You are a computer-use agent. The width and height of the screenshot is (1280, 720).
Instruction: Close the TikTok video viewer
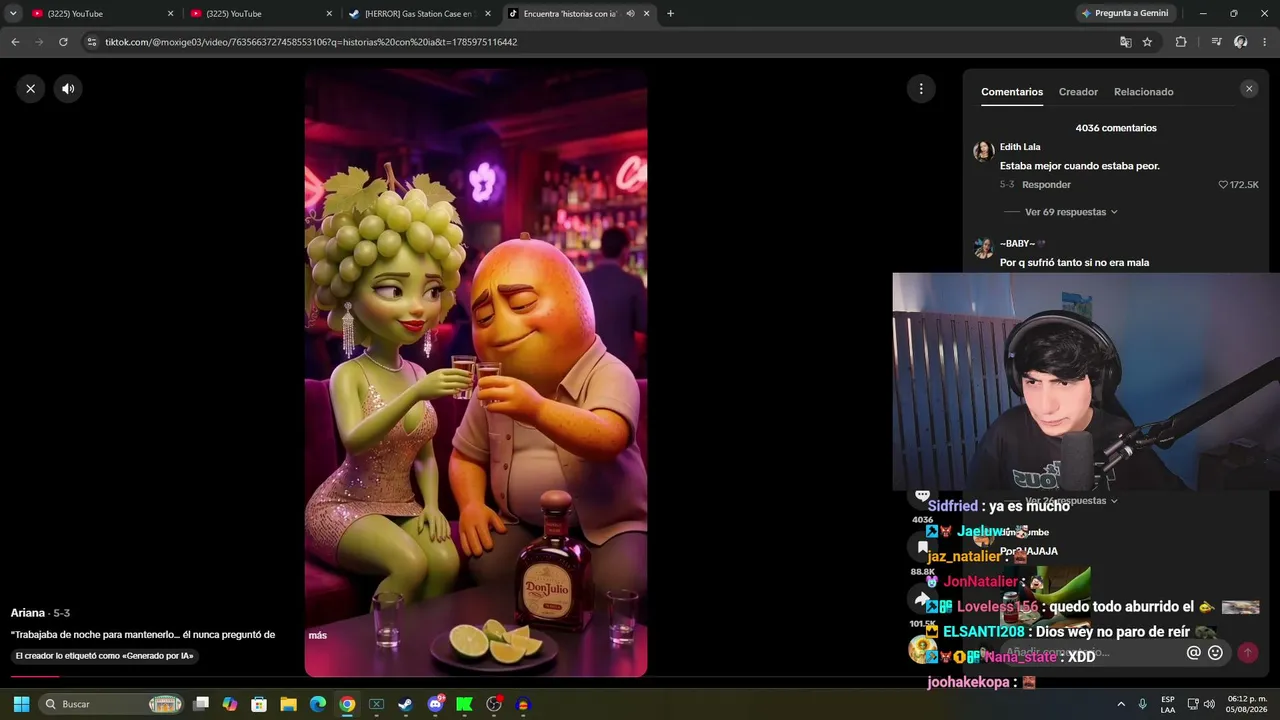(30, 89)
